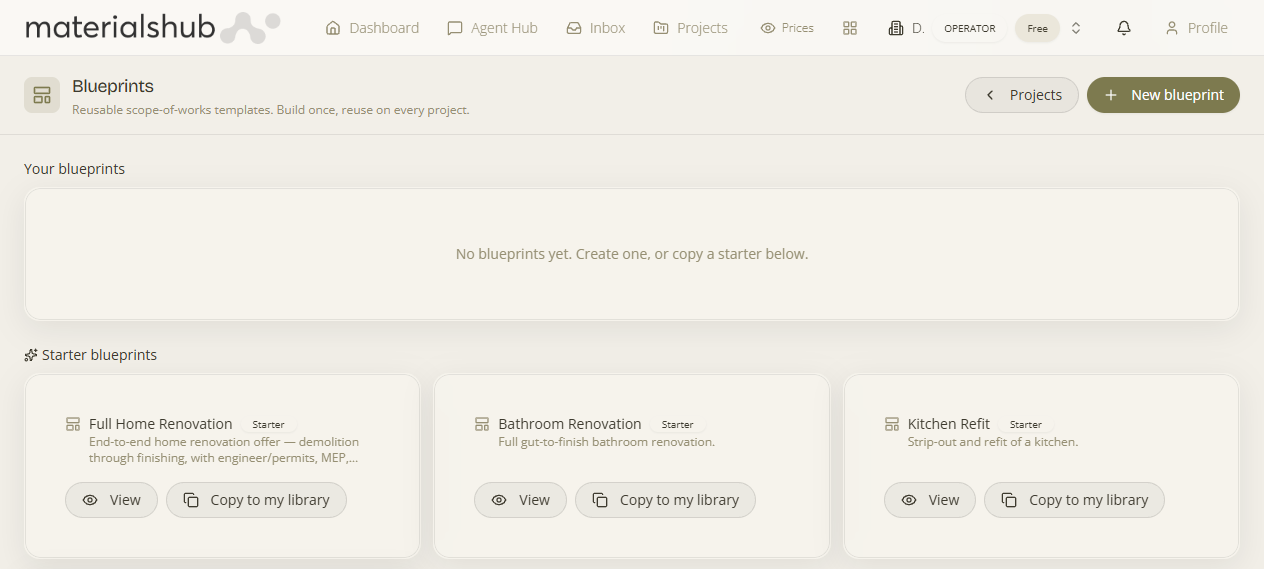
Task: Open the grid apps icon
Action: [x=850, y=28]
